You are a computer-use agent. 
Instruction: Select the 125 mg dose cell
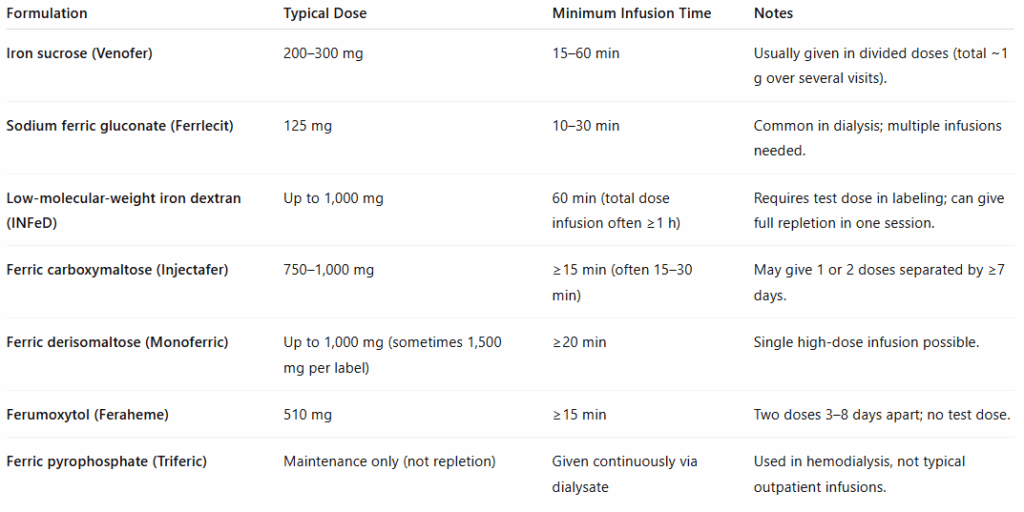point(308,126)
